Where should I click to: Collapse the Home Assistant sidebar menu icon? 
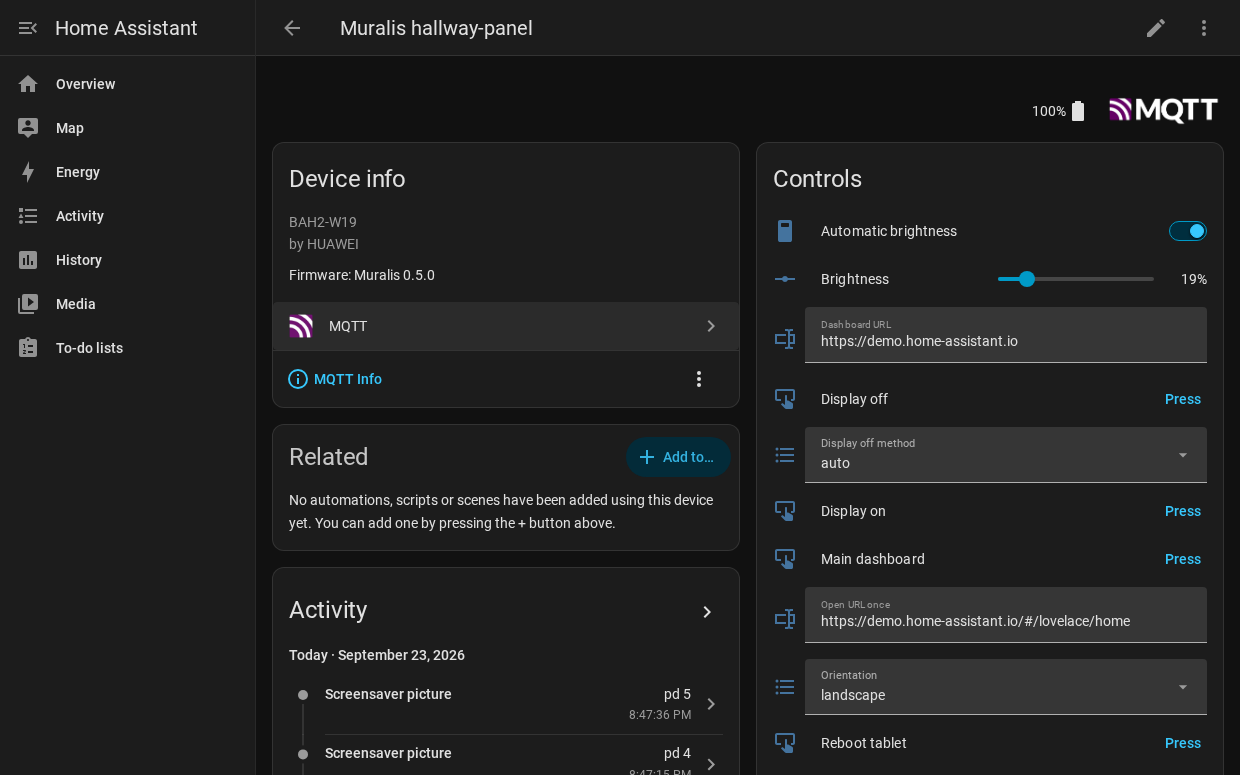pyautogui.click(x=28, y=28)
